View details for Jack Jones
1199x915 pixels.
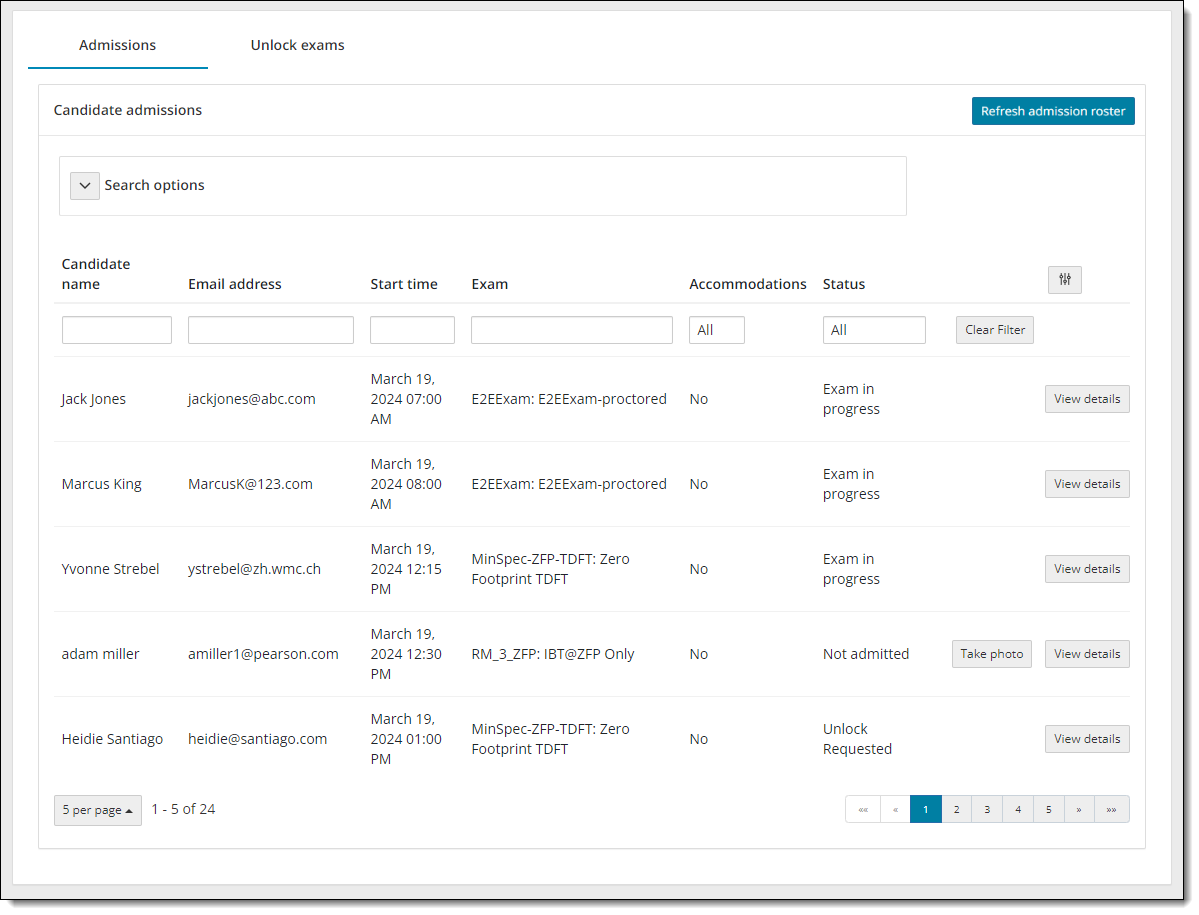[1086, 399]
